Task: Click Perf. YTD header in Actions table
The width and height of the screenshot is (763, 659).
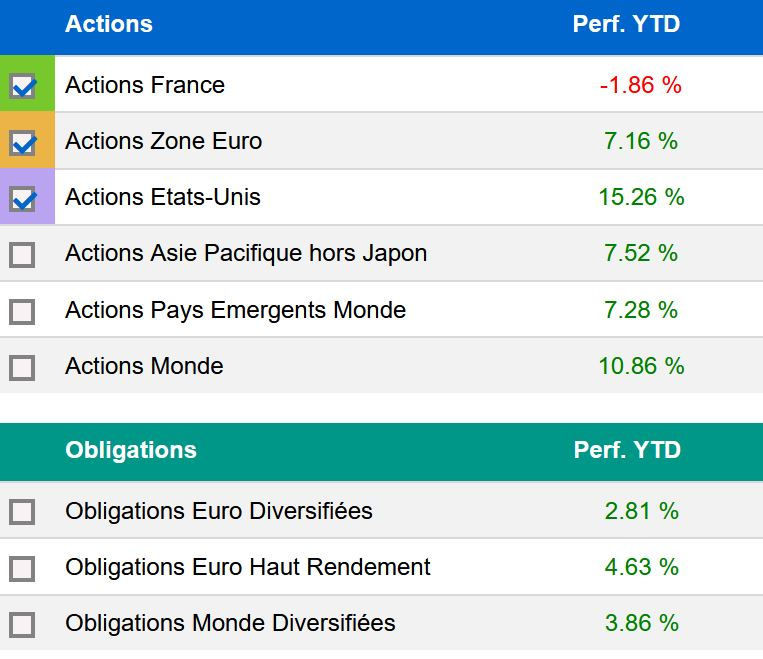Action: 626,24
